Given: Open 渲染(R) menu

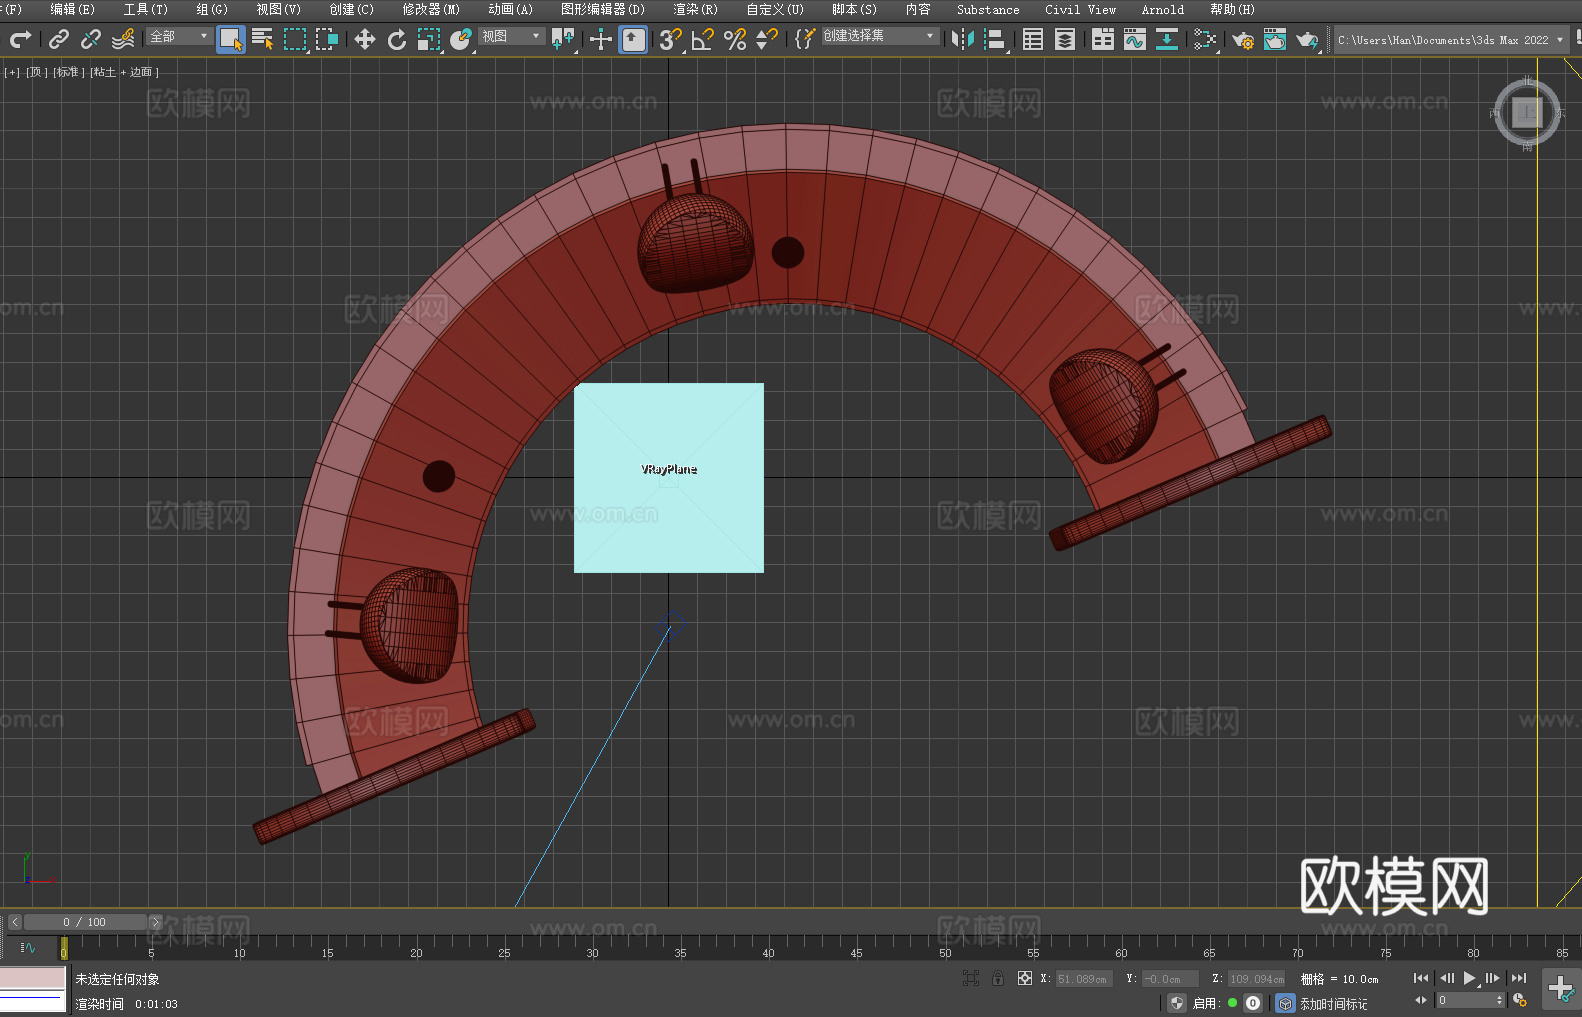Looking at the screenshot, I should click(x=695, y=9).
